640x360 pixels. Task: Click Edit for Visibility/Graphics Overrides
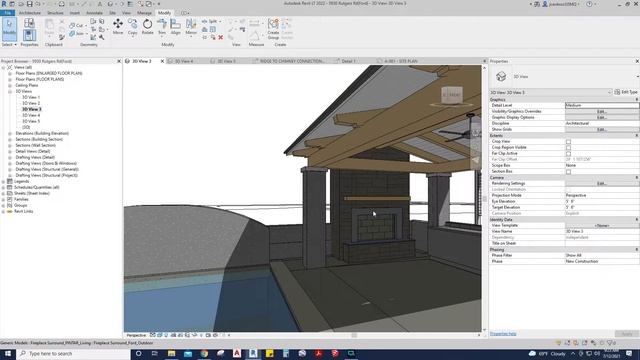coord(602,111)
